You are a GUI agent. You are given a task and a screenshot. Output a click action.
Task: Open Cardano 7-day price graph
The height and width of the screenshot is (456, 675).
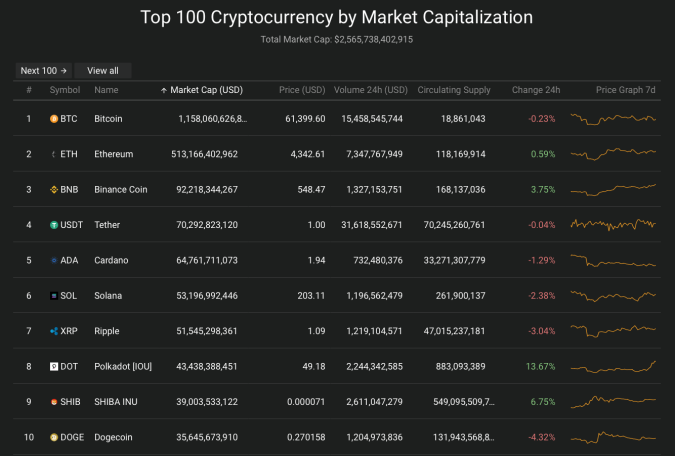click(613, 261)
